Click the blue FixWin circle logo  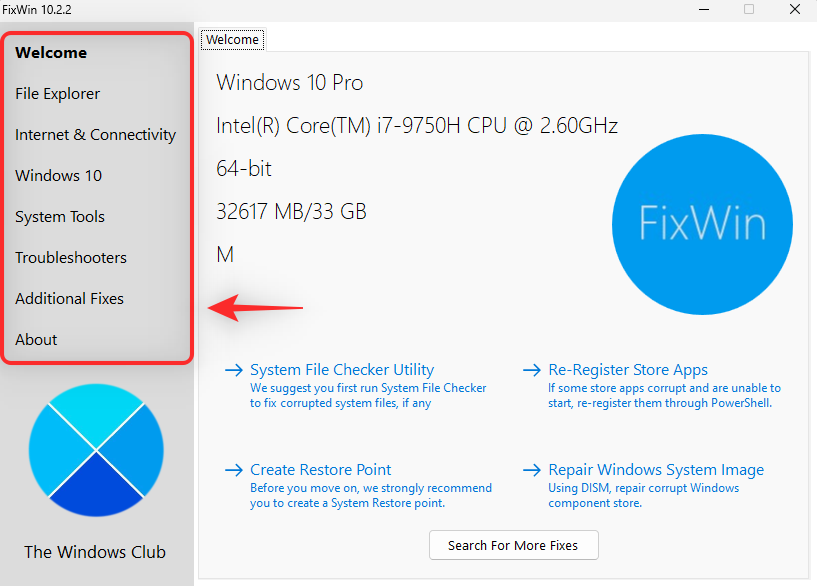click(702, 224)
